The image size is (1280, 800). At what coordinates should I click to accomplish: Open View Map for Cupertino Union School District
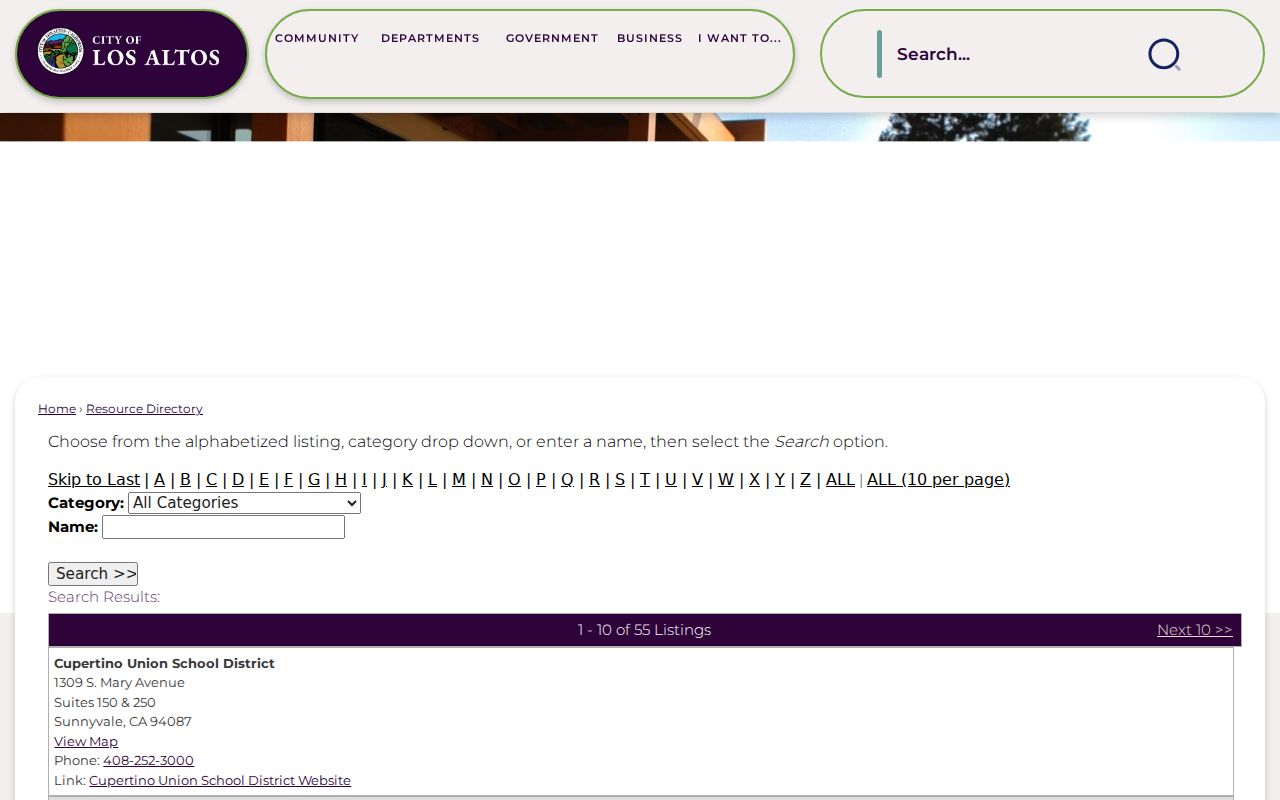coord(86,741)
